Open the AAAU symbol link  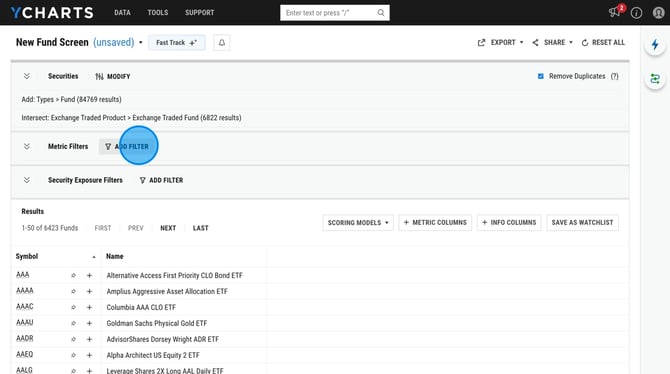point(24,322)
